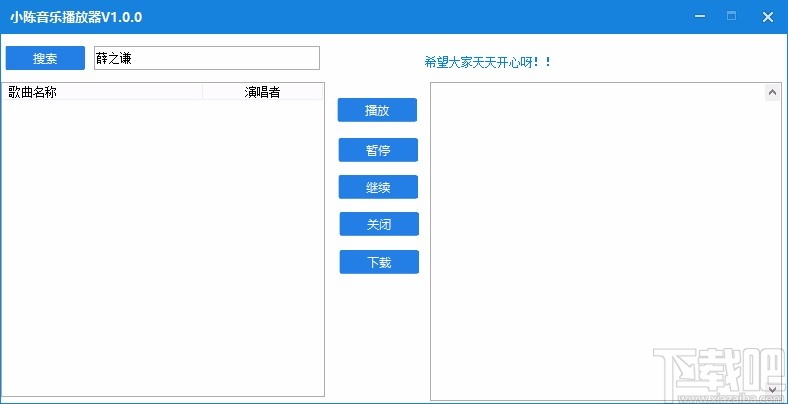Viewport: 788px width, 404px height.
Task: Maximize the music player window
Action: coord(732,16)
